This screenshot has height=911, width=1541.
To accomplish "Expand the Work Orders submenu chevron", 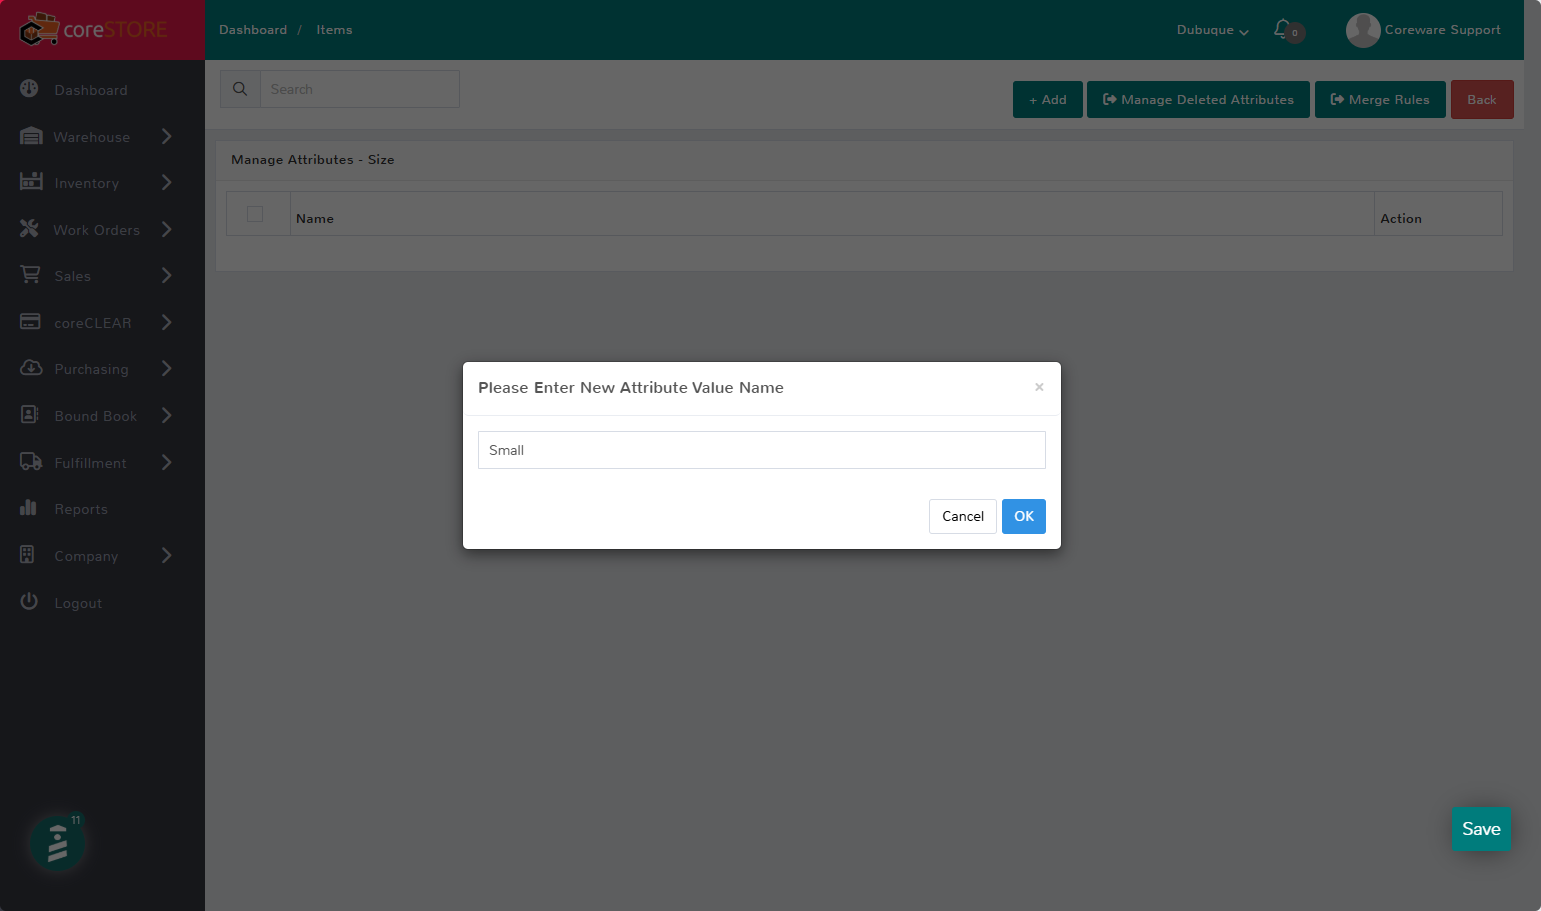I will (167, 229).
